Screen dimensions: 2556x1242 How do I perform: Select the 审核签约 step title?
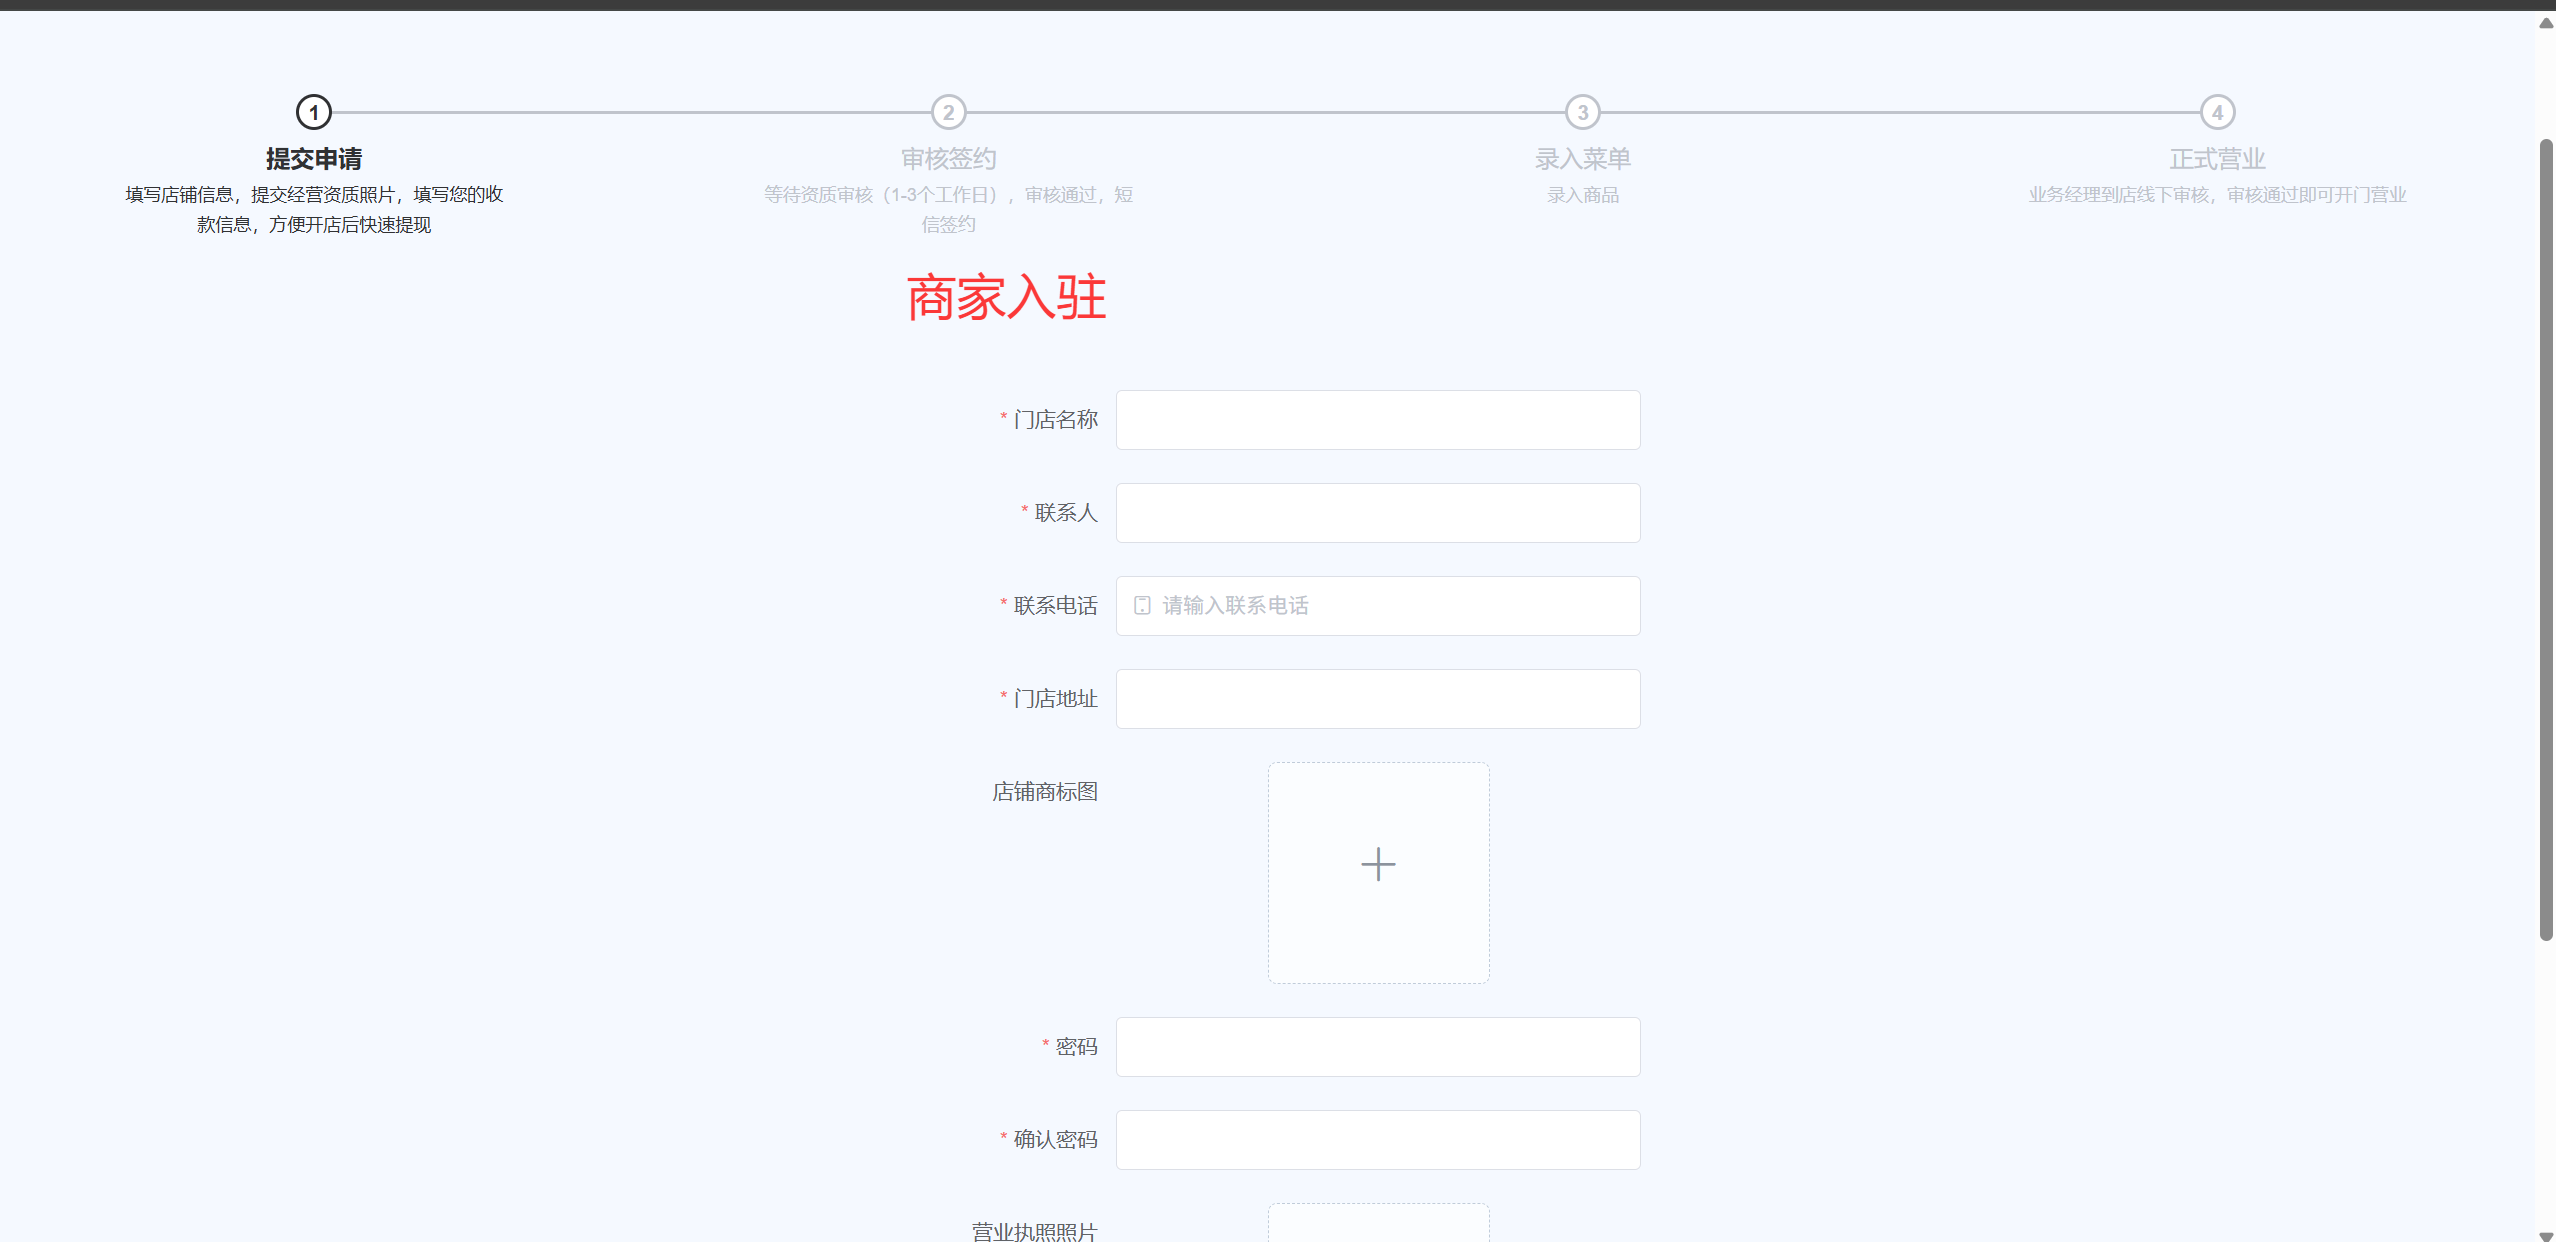click(948, 159)
